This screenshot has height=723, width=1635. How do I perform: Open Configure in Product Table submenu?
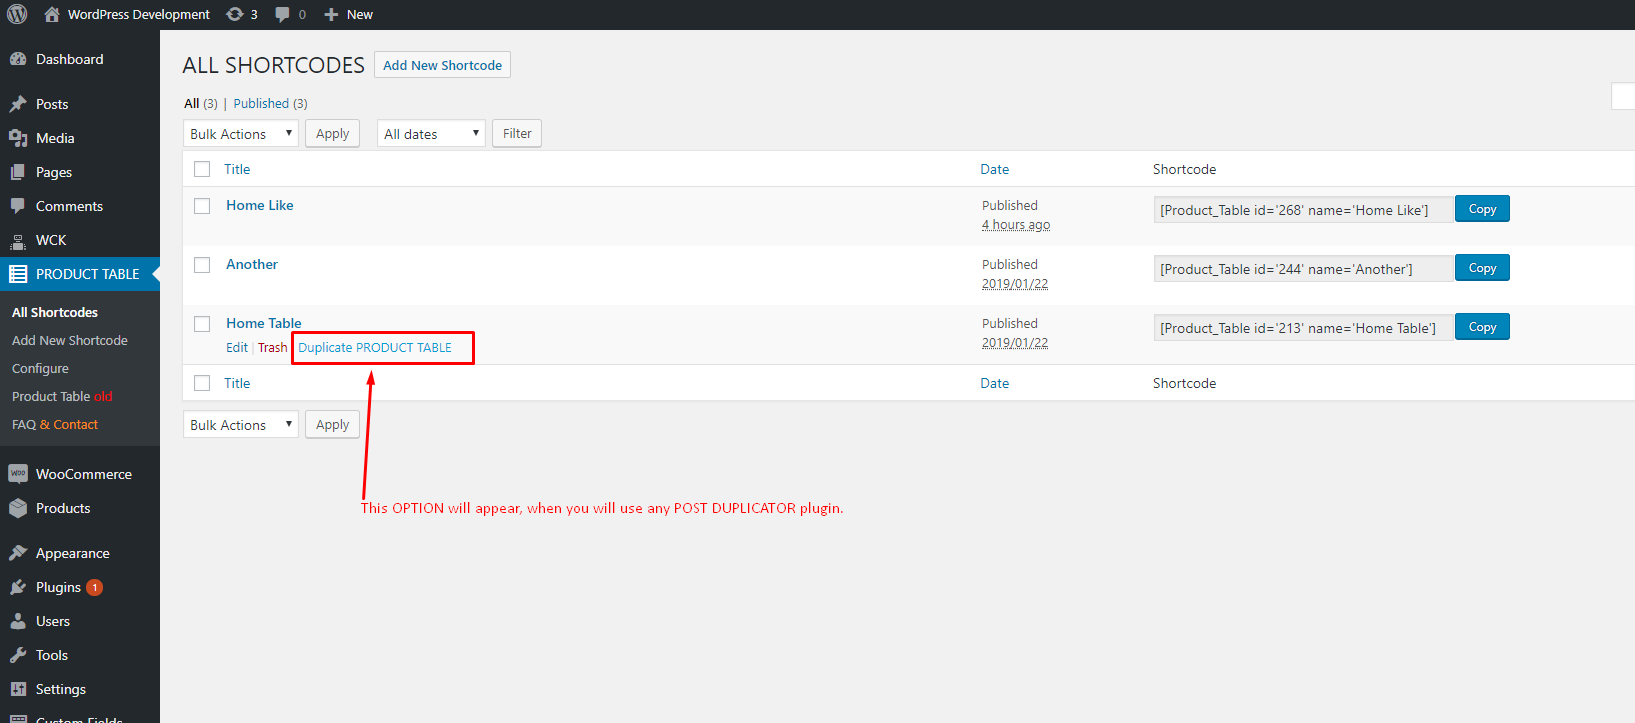coord(40,368)
